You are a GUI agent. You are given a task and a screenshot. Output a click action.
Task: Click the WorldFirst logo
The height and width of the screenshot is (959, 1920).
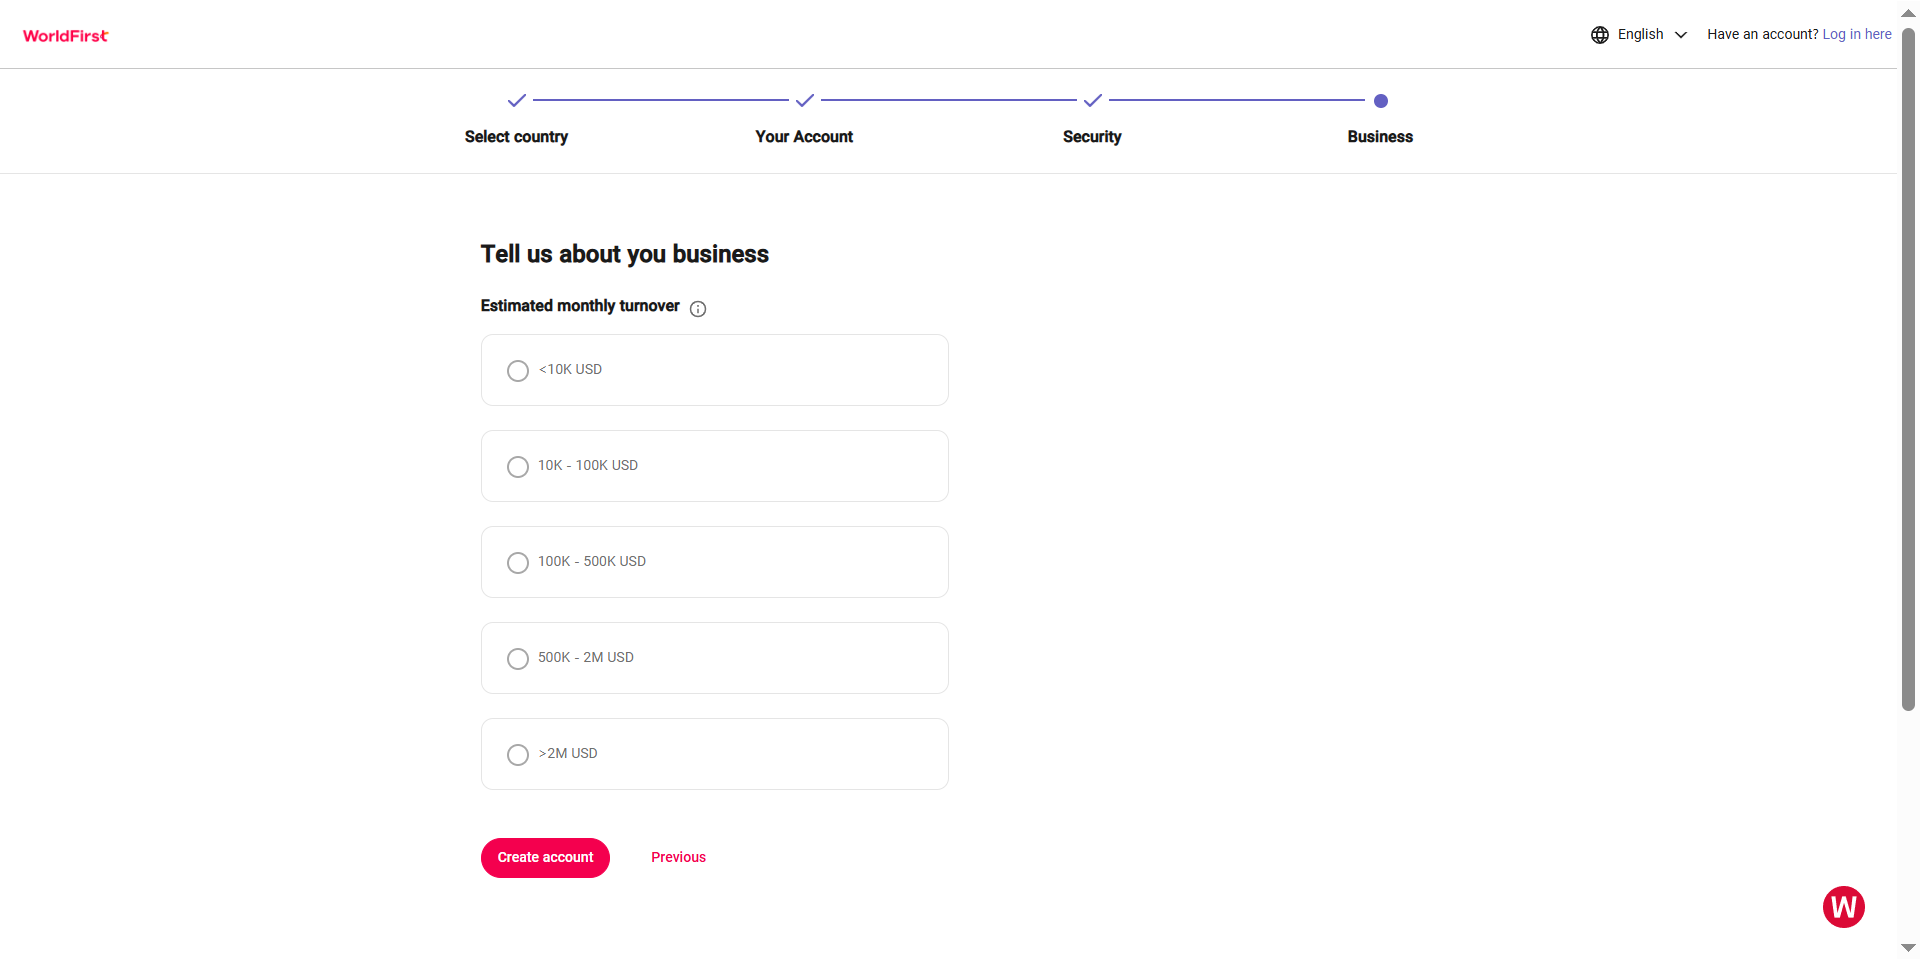pyautogui.click(x=66, y=36)
